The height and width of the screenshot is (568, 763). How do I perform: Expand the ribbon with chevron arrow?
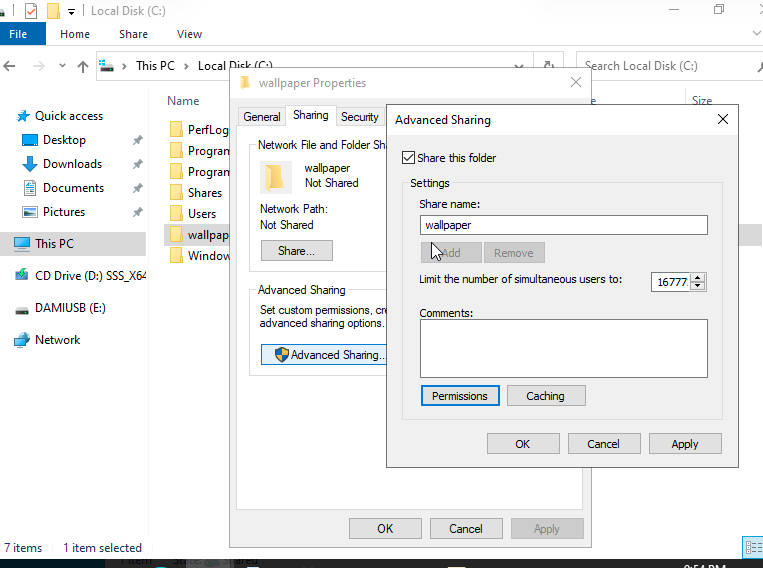tap(757, 33)
